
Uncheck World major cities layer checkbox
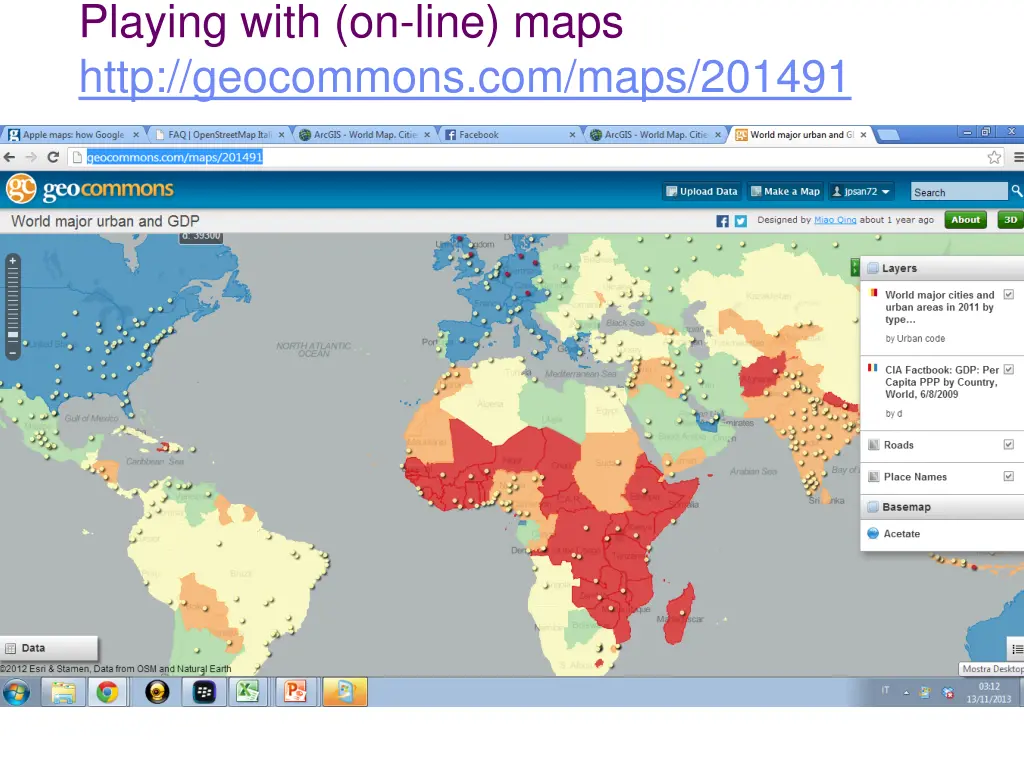(x=1008, y=295)
